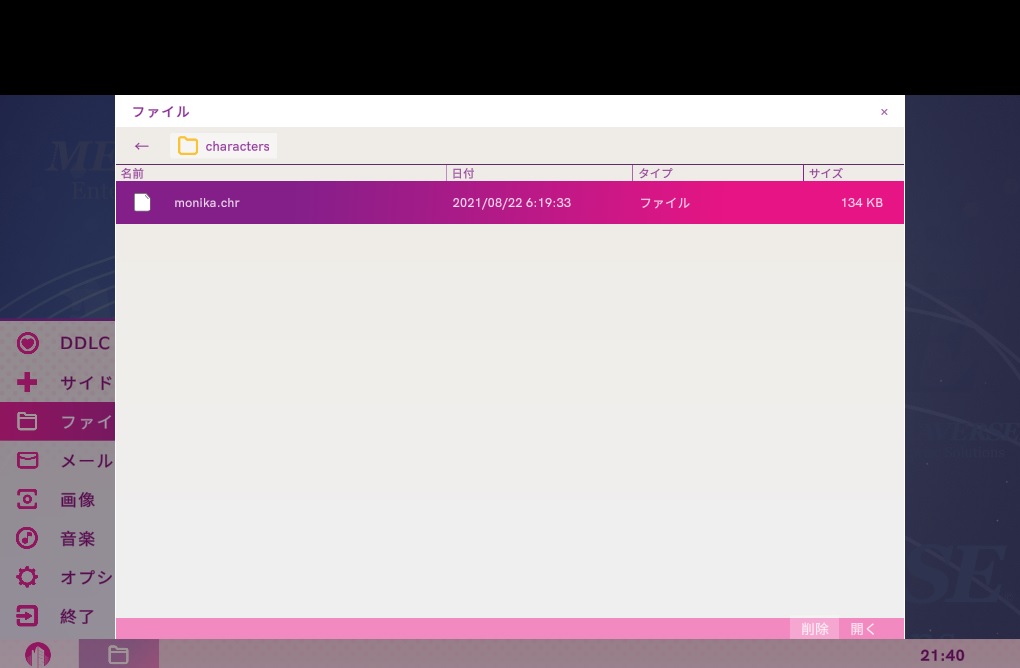Click the タイプ column header

(x=717, y=173)
